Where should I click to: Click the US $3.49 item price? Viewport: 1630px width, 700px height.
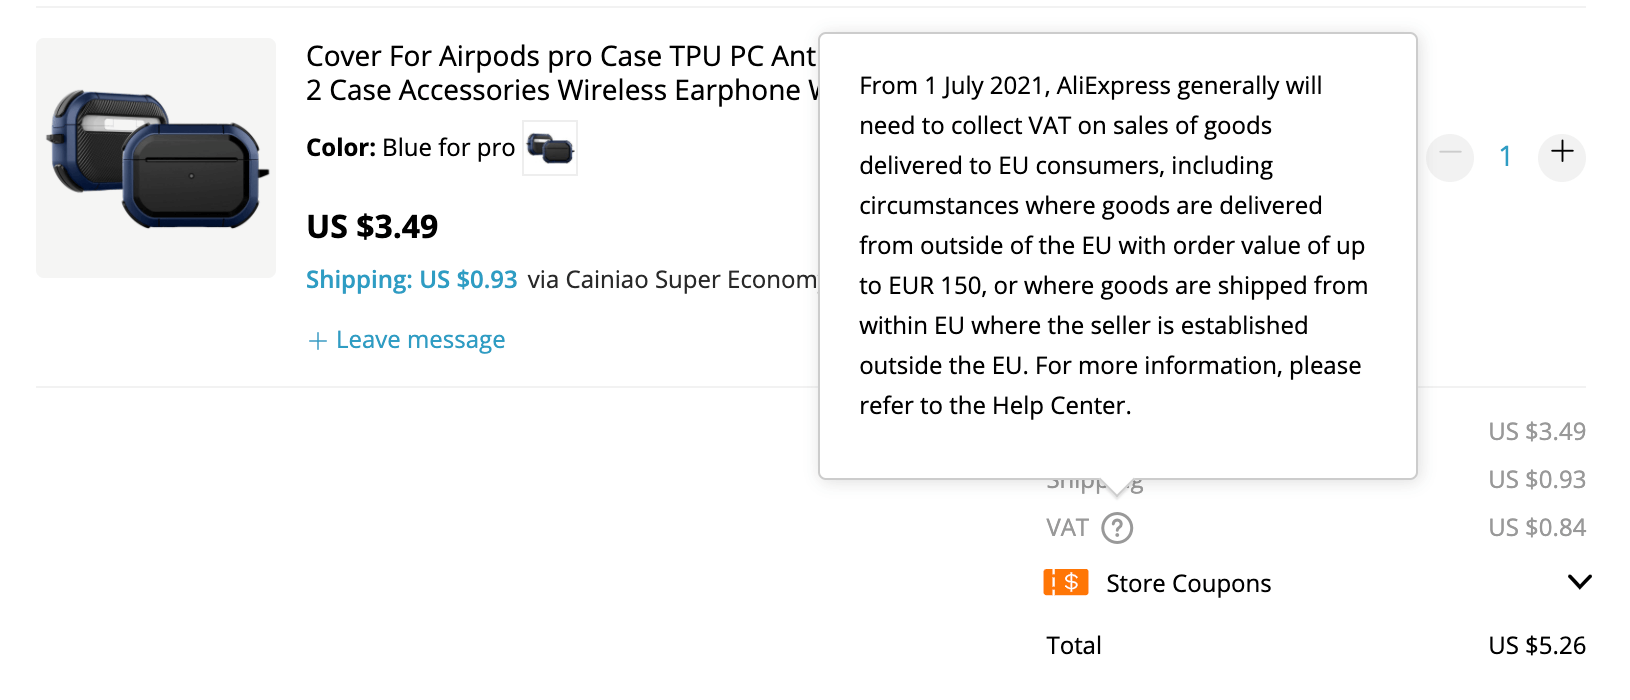tap(372, 227)
